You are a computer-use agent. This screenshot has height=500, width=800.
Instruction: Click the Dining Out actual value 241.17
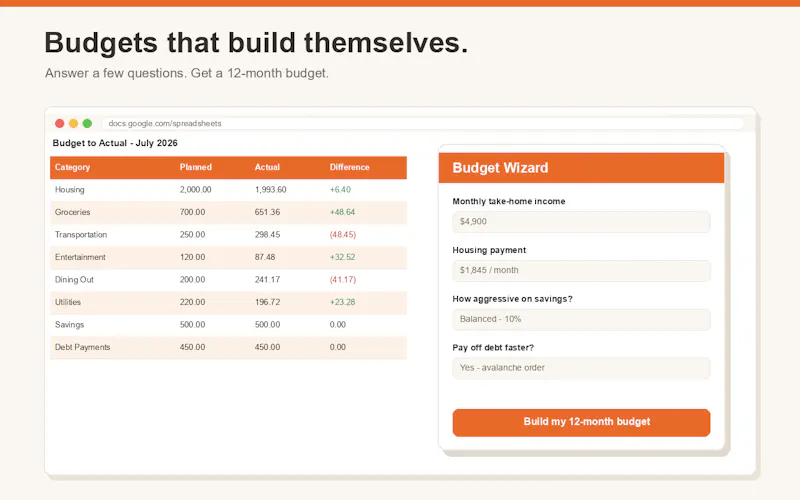[267, 280]
